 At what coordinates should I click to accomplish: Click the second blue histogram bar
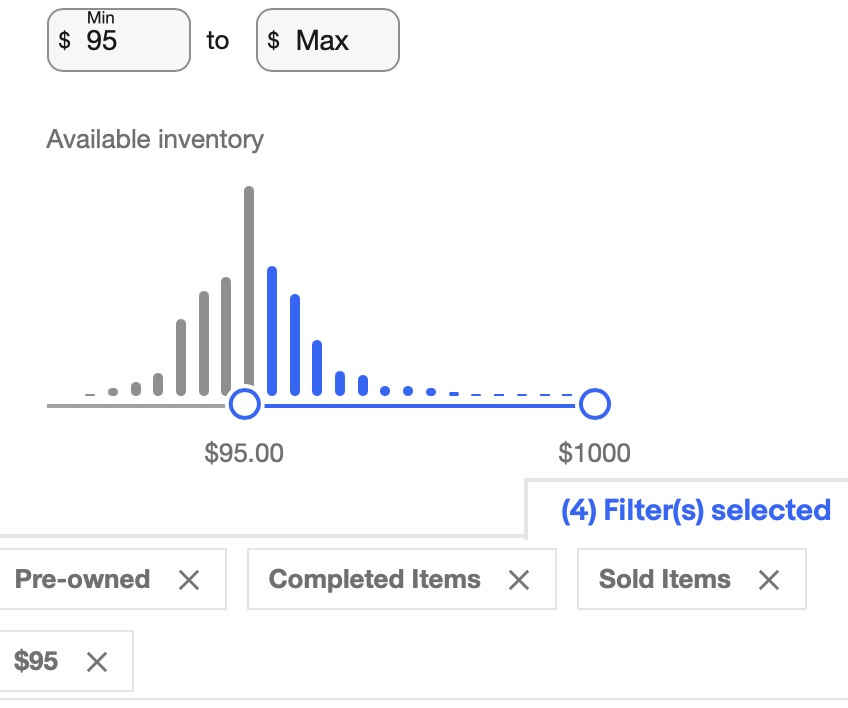295,345
